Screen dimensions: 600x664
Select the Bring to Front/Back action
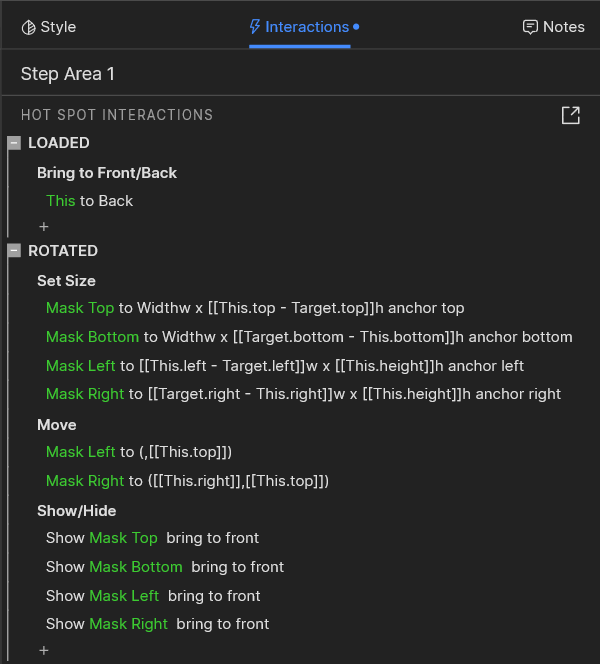tap(107, 173)
